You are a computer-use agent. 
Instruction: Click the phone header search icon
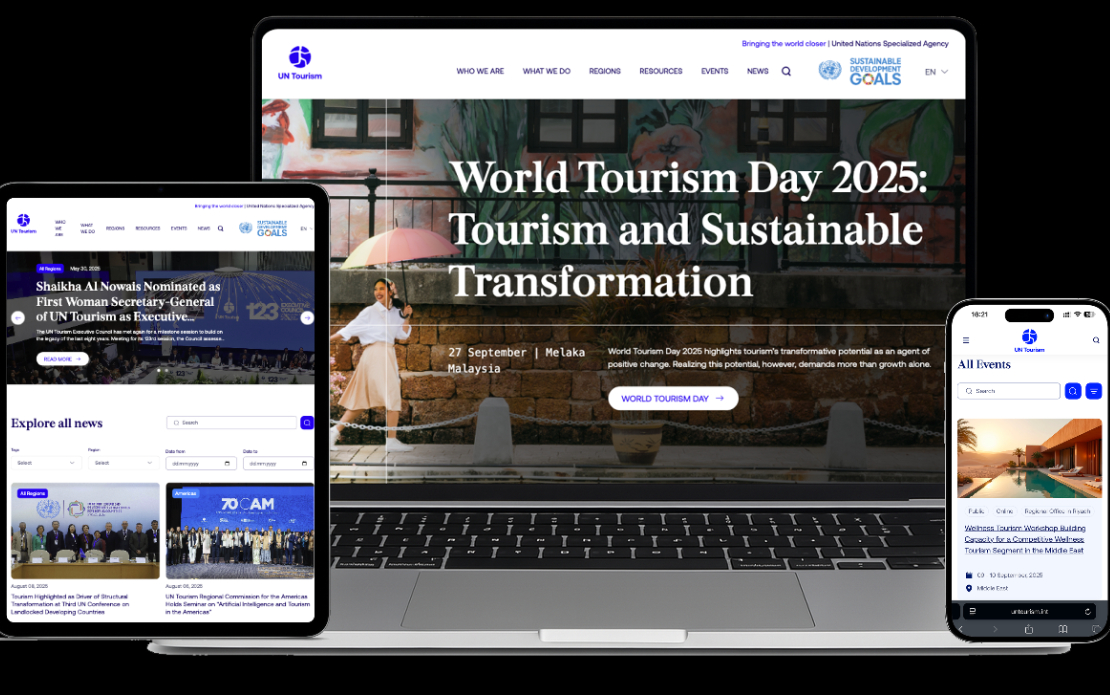tap(1096, 340)
